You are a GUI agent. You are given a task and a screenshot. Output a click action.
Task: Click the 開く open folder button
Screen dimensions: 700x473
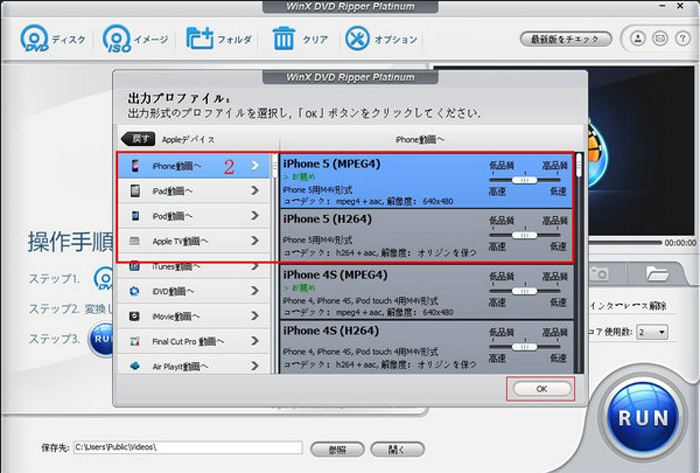[x=397, y=449]
